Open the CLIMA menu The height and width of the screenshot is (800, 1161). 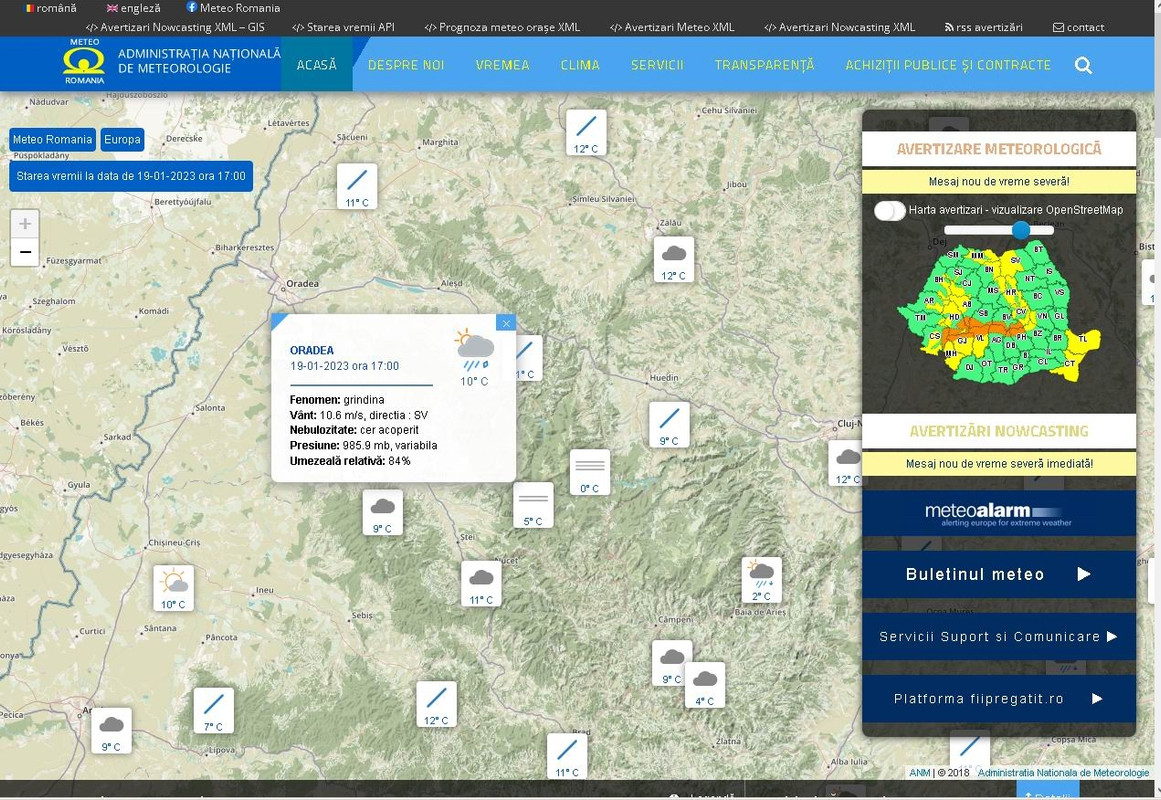[580, 65]
